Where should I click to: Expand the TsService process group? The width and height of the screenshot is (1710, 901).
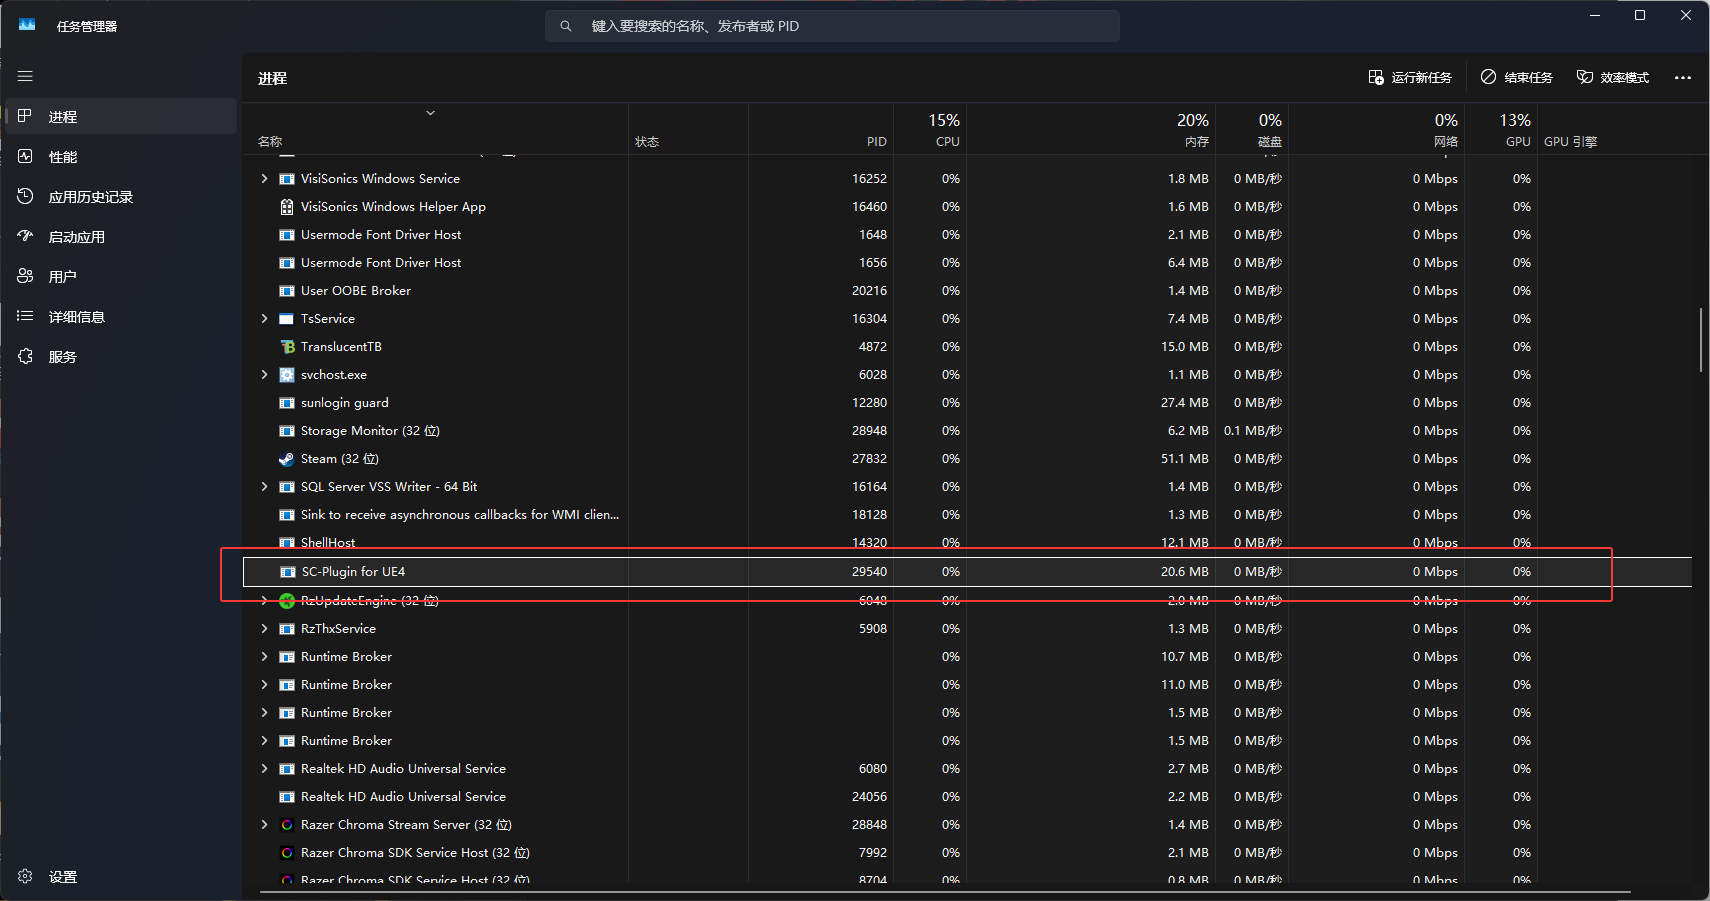click(x=264, y=319)
